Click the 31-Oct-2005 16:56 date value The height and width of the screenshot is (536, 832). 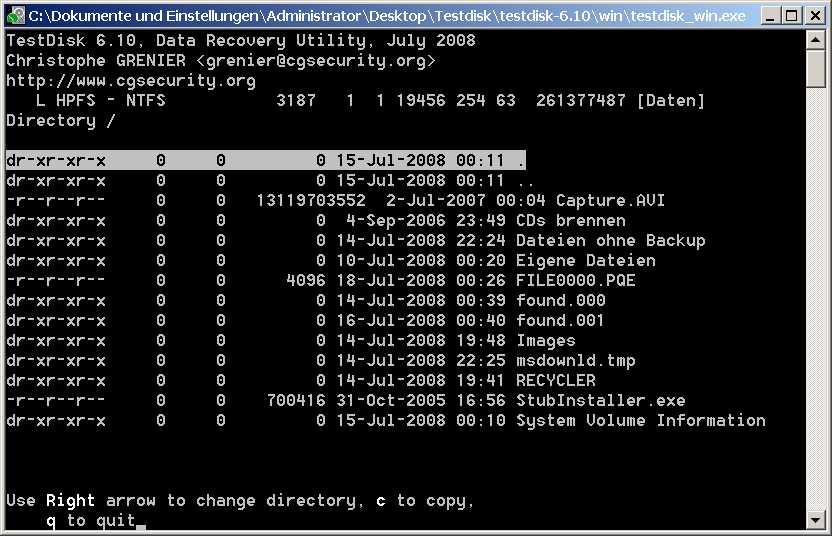(x=420, y=401)
